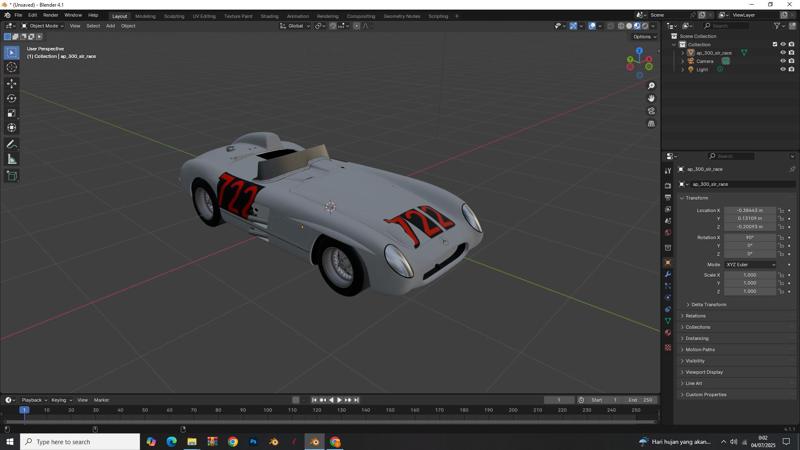Open the Tool properties tab
The image size is (800, 450).
point(668,171)
